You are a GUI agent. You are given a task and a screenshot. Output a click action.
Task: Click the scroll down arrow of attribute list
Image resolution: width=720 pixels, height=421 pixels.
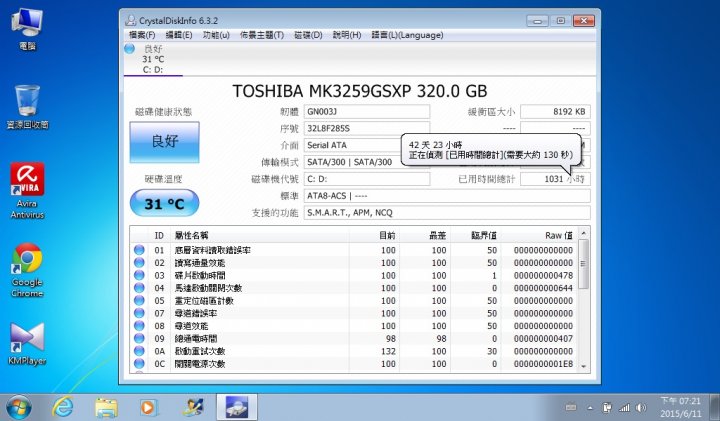point(584,366)
